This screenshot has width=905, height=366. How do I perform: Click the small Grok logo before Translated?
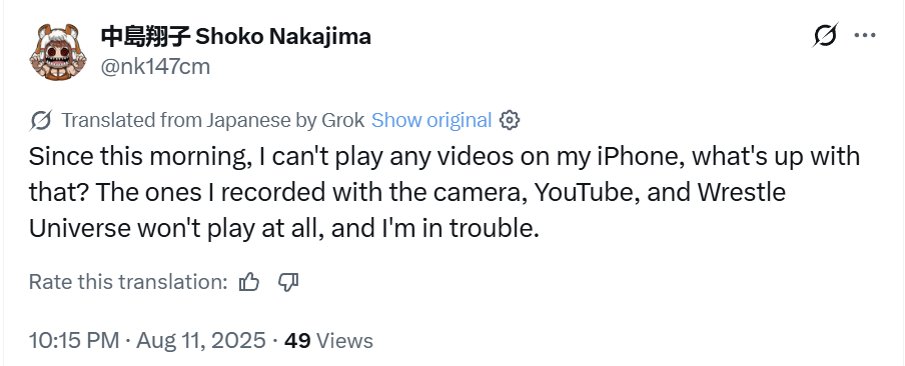pos(41,120)
